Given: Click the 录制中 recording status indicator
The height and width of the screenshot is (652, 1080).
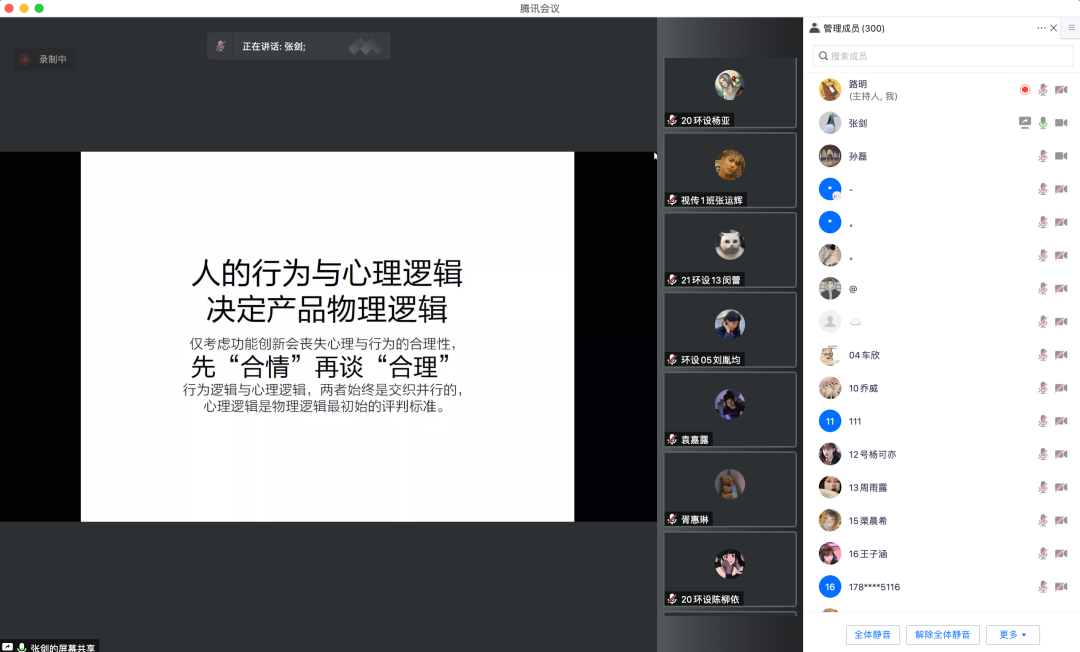Looking at the screenshot, I should click(x=44, y=59).
